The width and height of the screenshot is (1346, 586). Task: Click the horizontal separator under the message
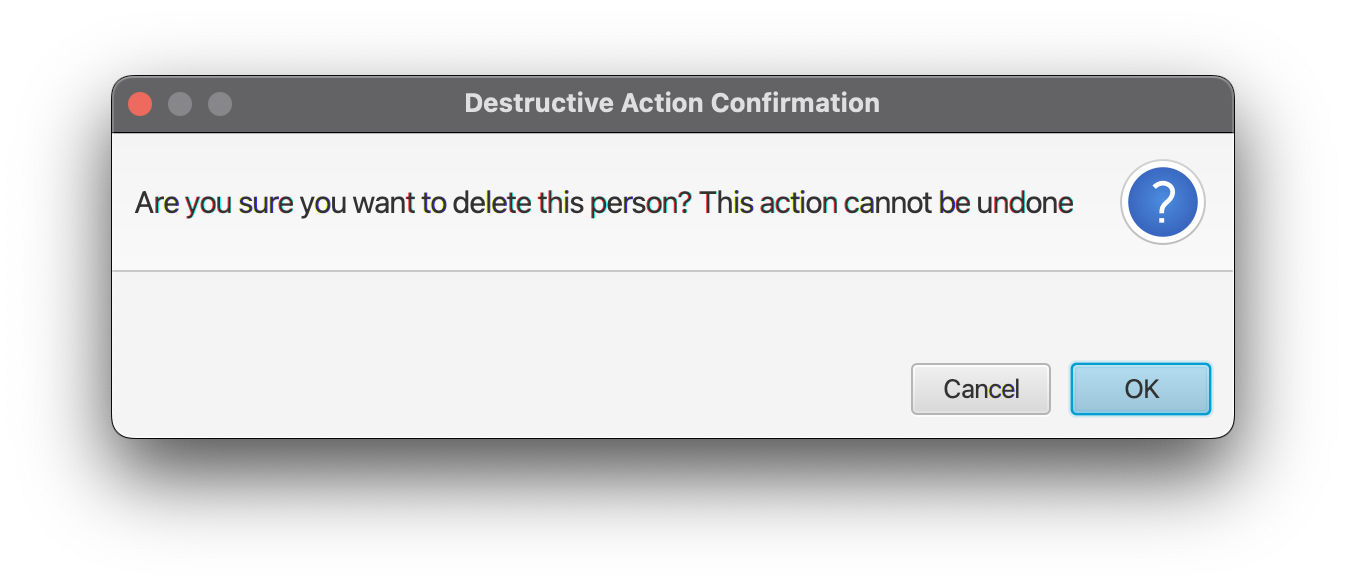(x=672, y=271)
